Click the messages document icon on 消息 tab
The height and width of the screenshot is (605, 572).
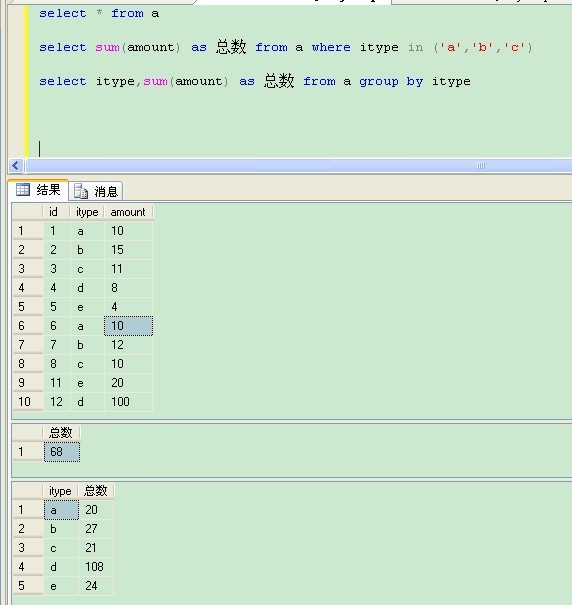81,191
